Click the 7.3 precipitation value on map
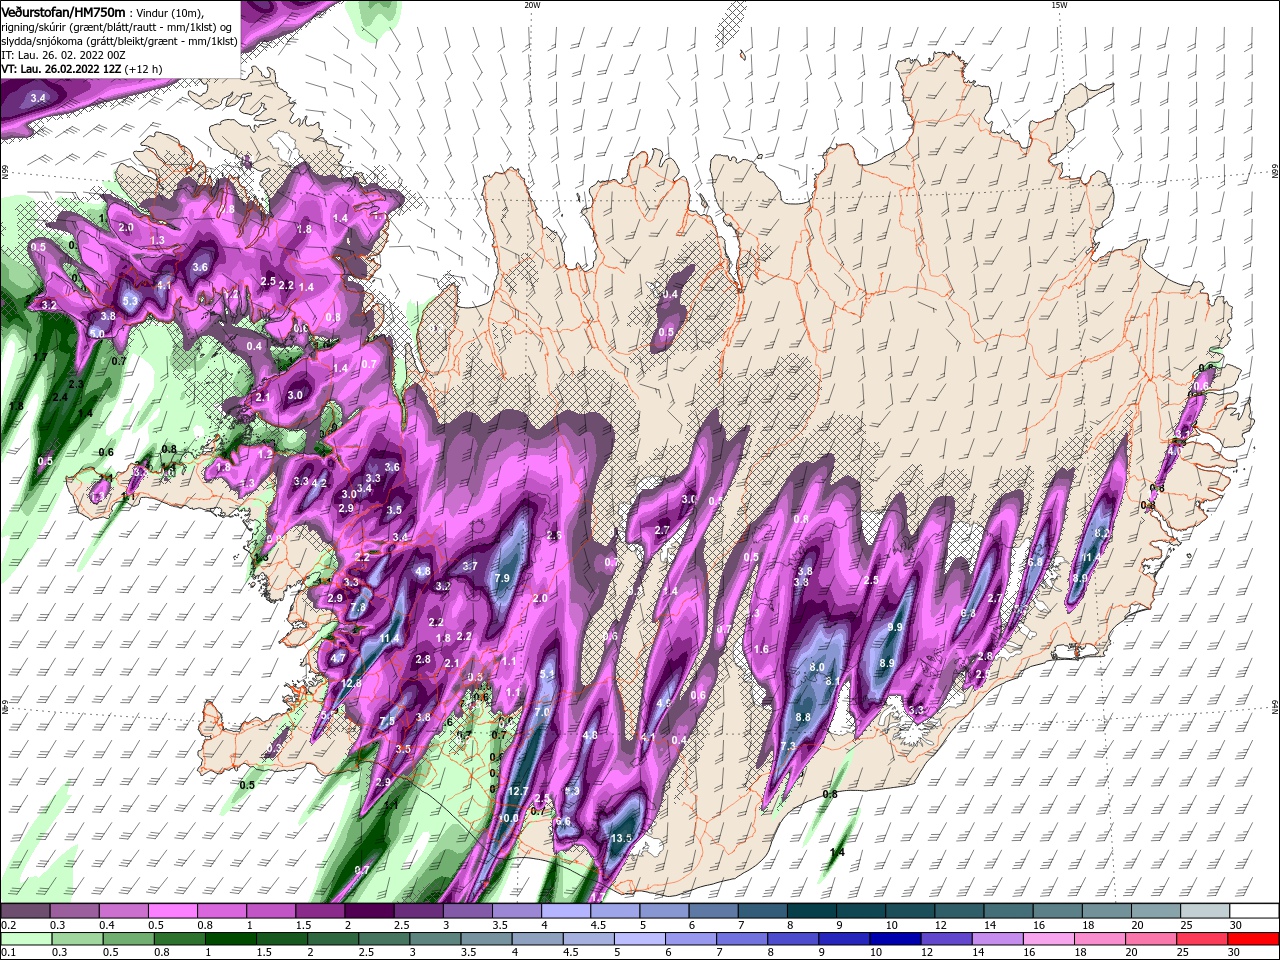The height and width of the screenshot is (960, 1280). pyautogui.click(x=788, y=746)
